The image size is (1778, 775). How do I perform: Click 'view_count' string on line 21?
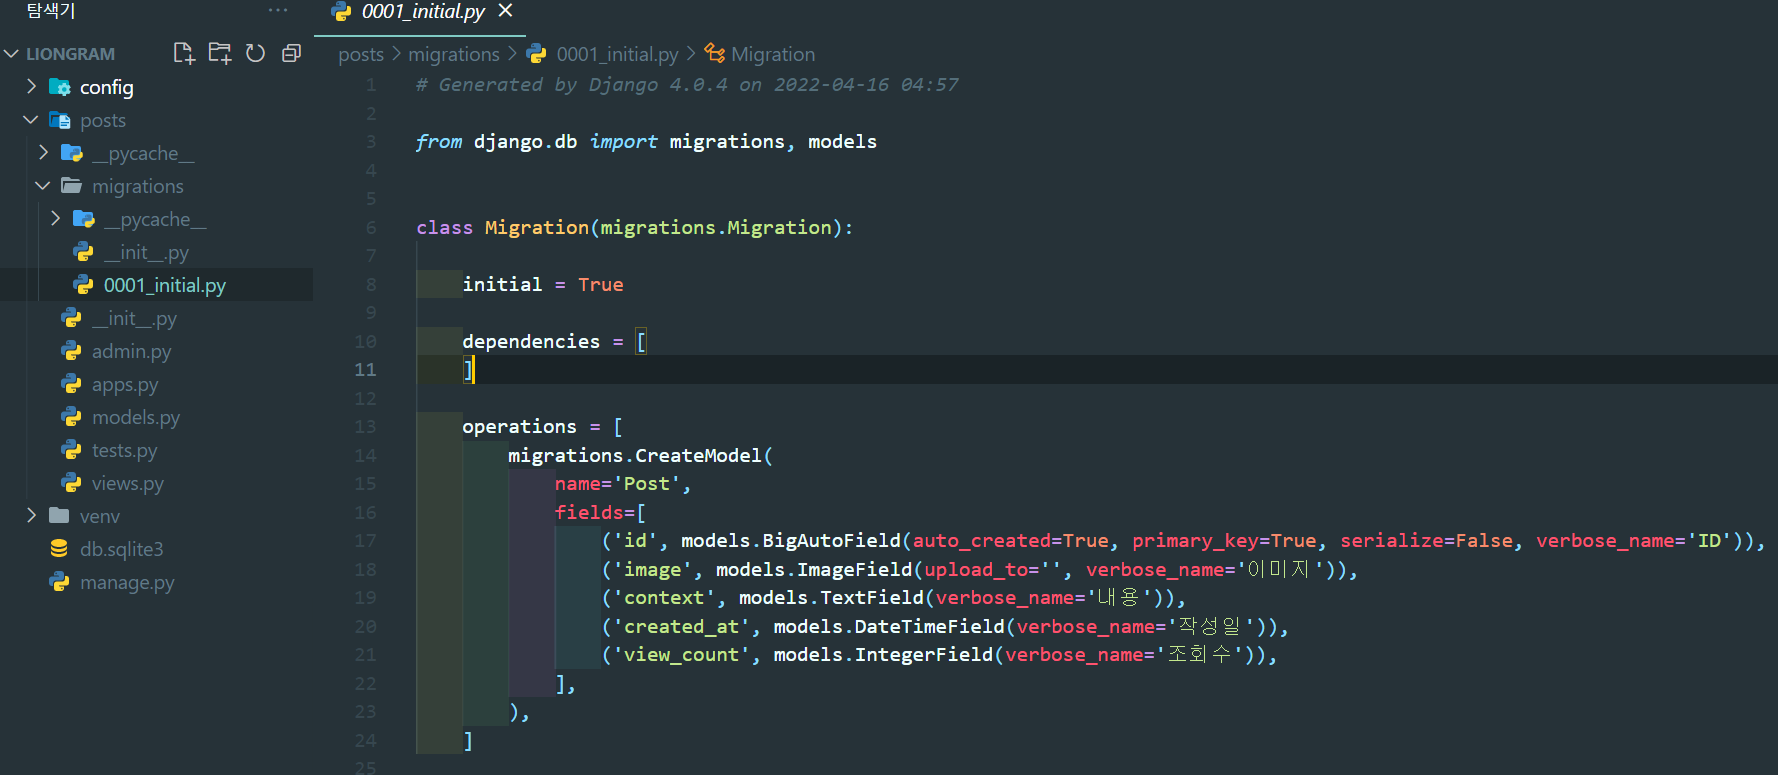coord(681,655)
